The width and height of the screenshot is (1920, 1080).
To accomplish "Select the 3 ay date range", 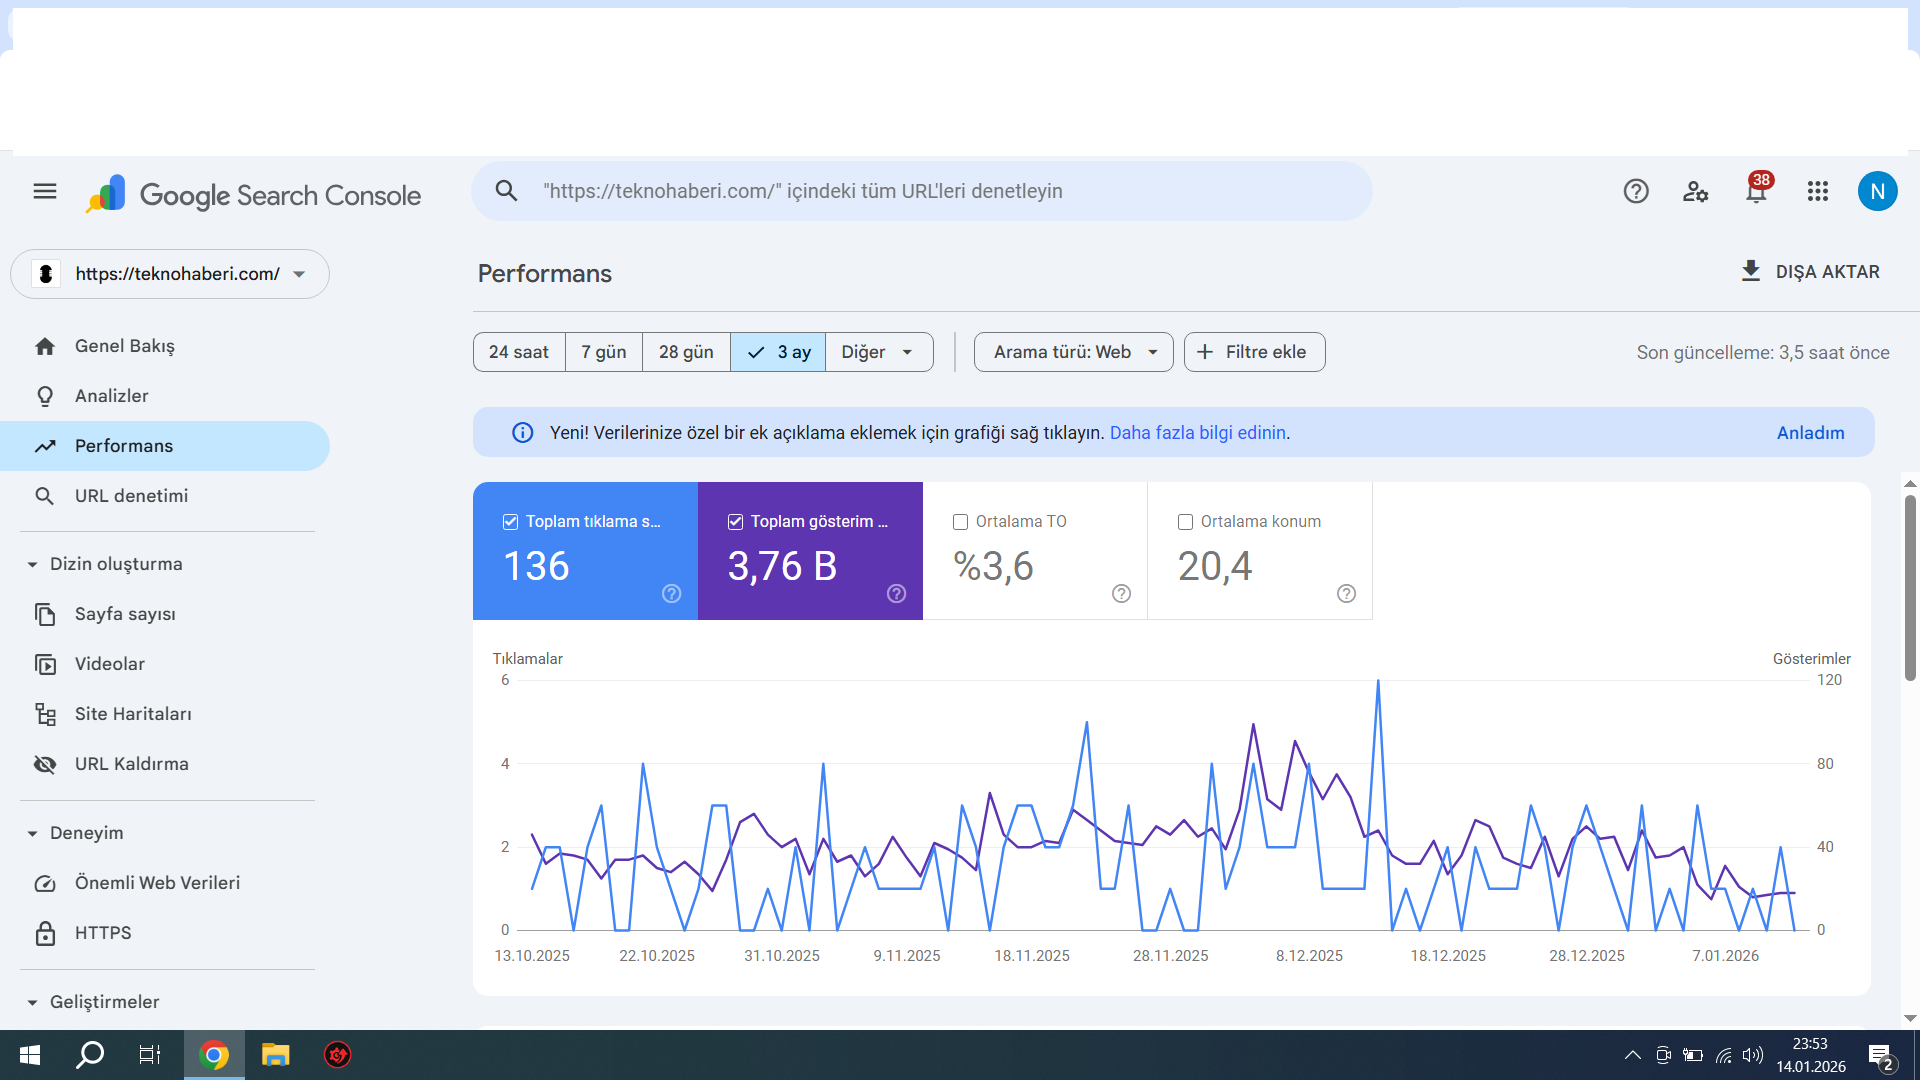I will coord(778,352).
